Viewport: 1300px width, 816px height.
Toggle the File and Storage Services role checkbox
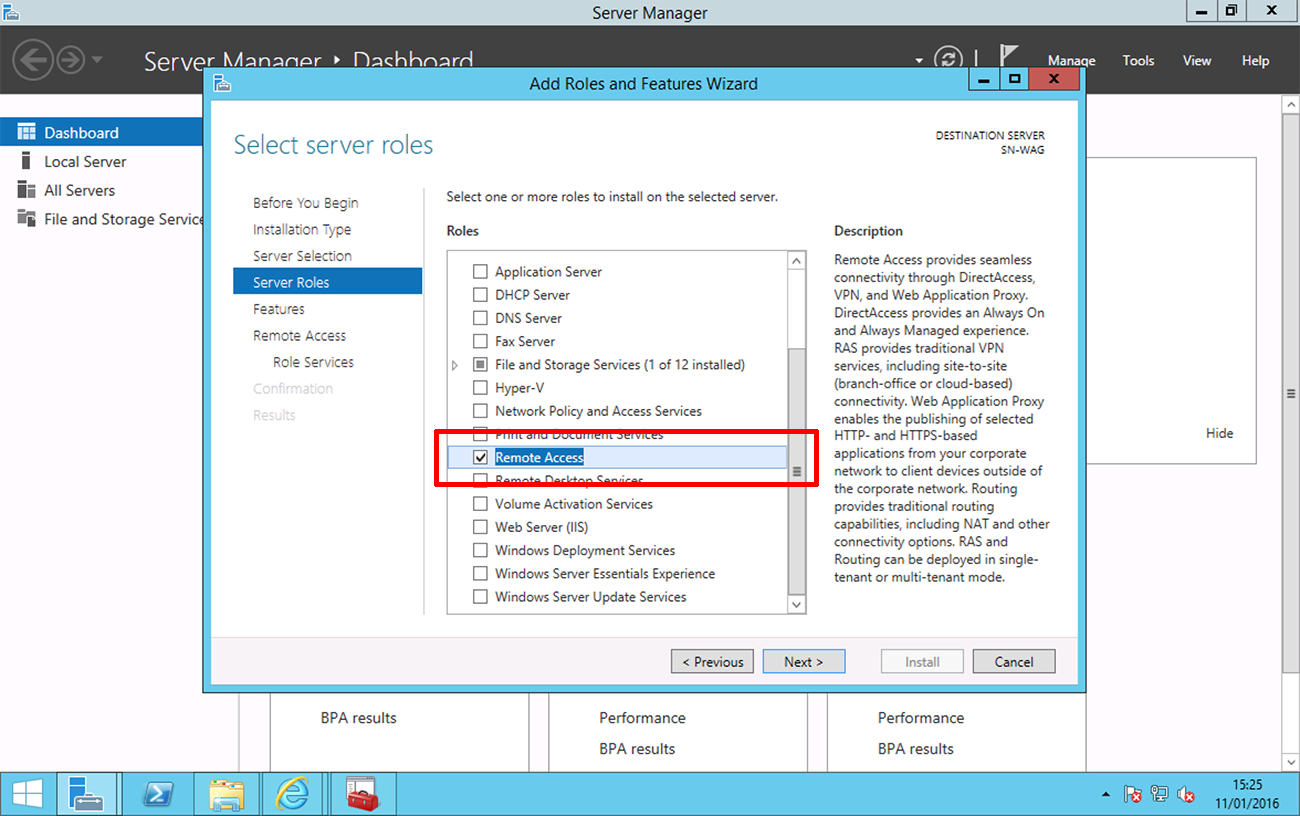[480, 365]
